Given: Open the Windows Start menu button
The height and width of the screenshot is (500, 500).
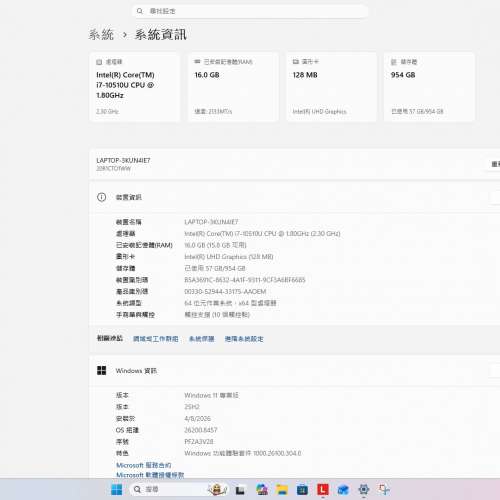Looking at the screenshot, I should point(116,489).
